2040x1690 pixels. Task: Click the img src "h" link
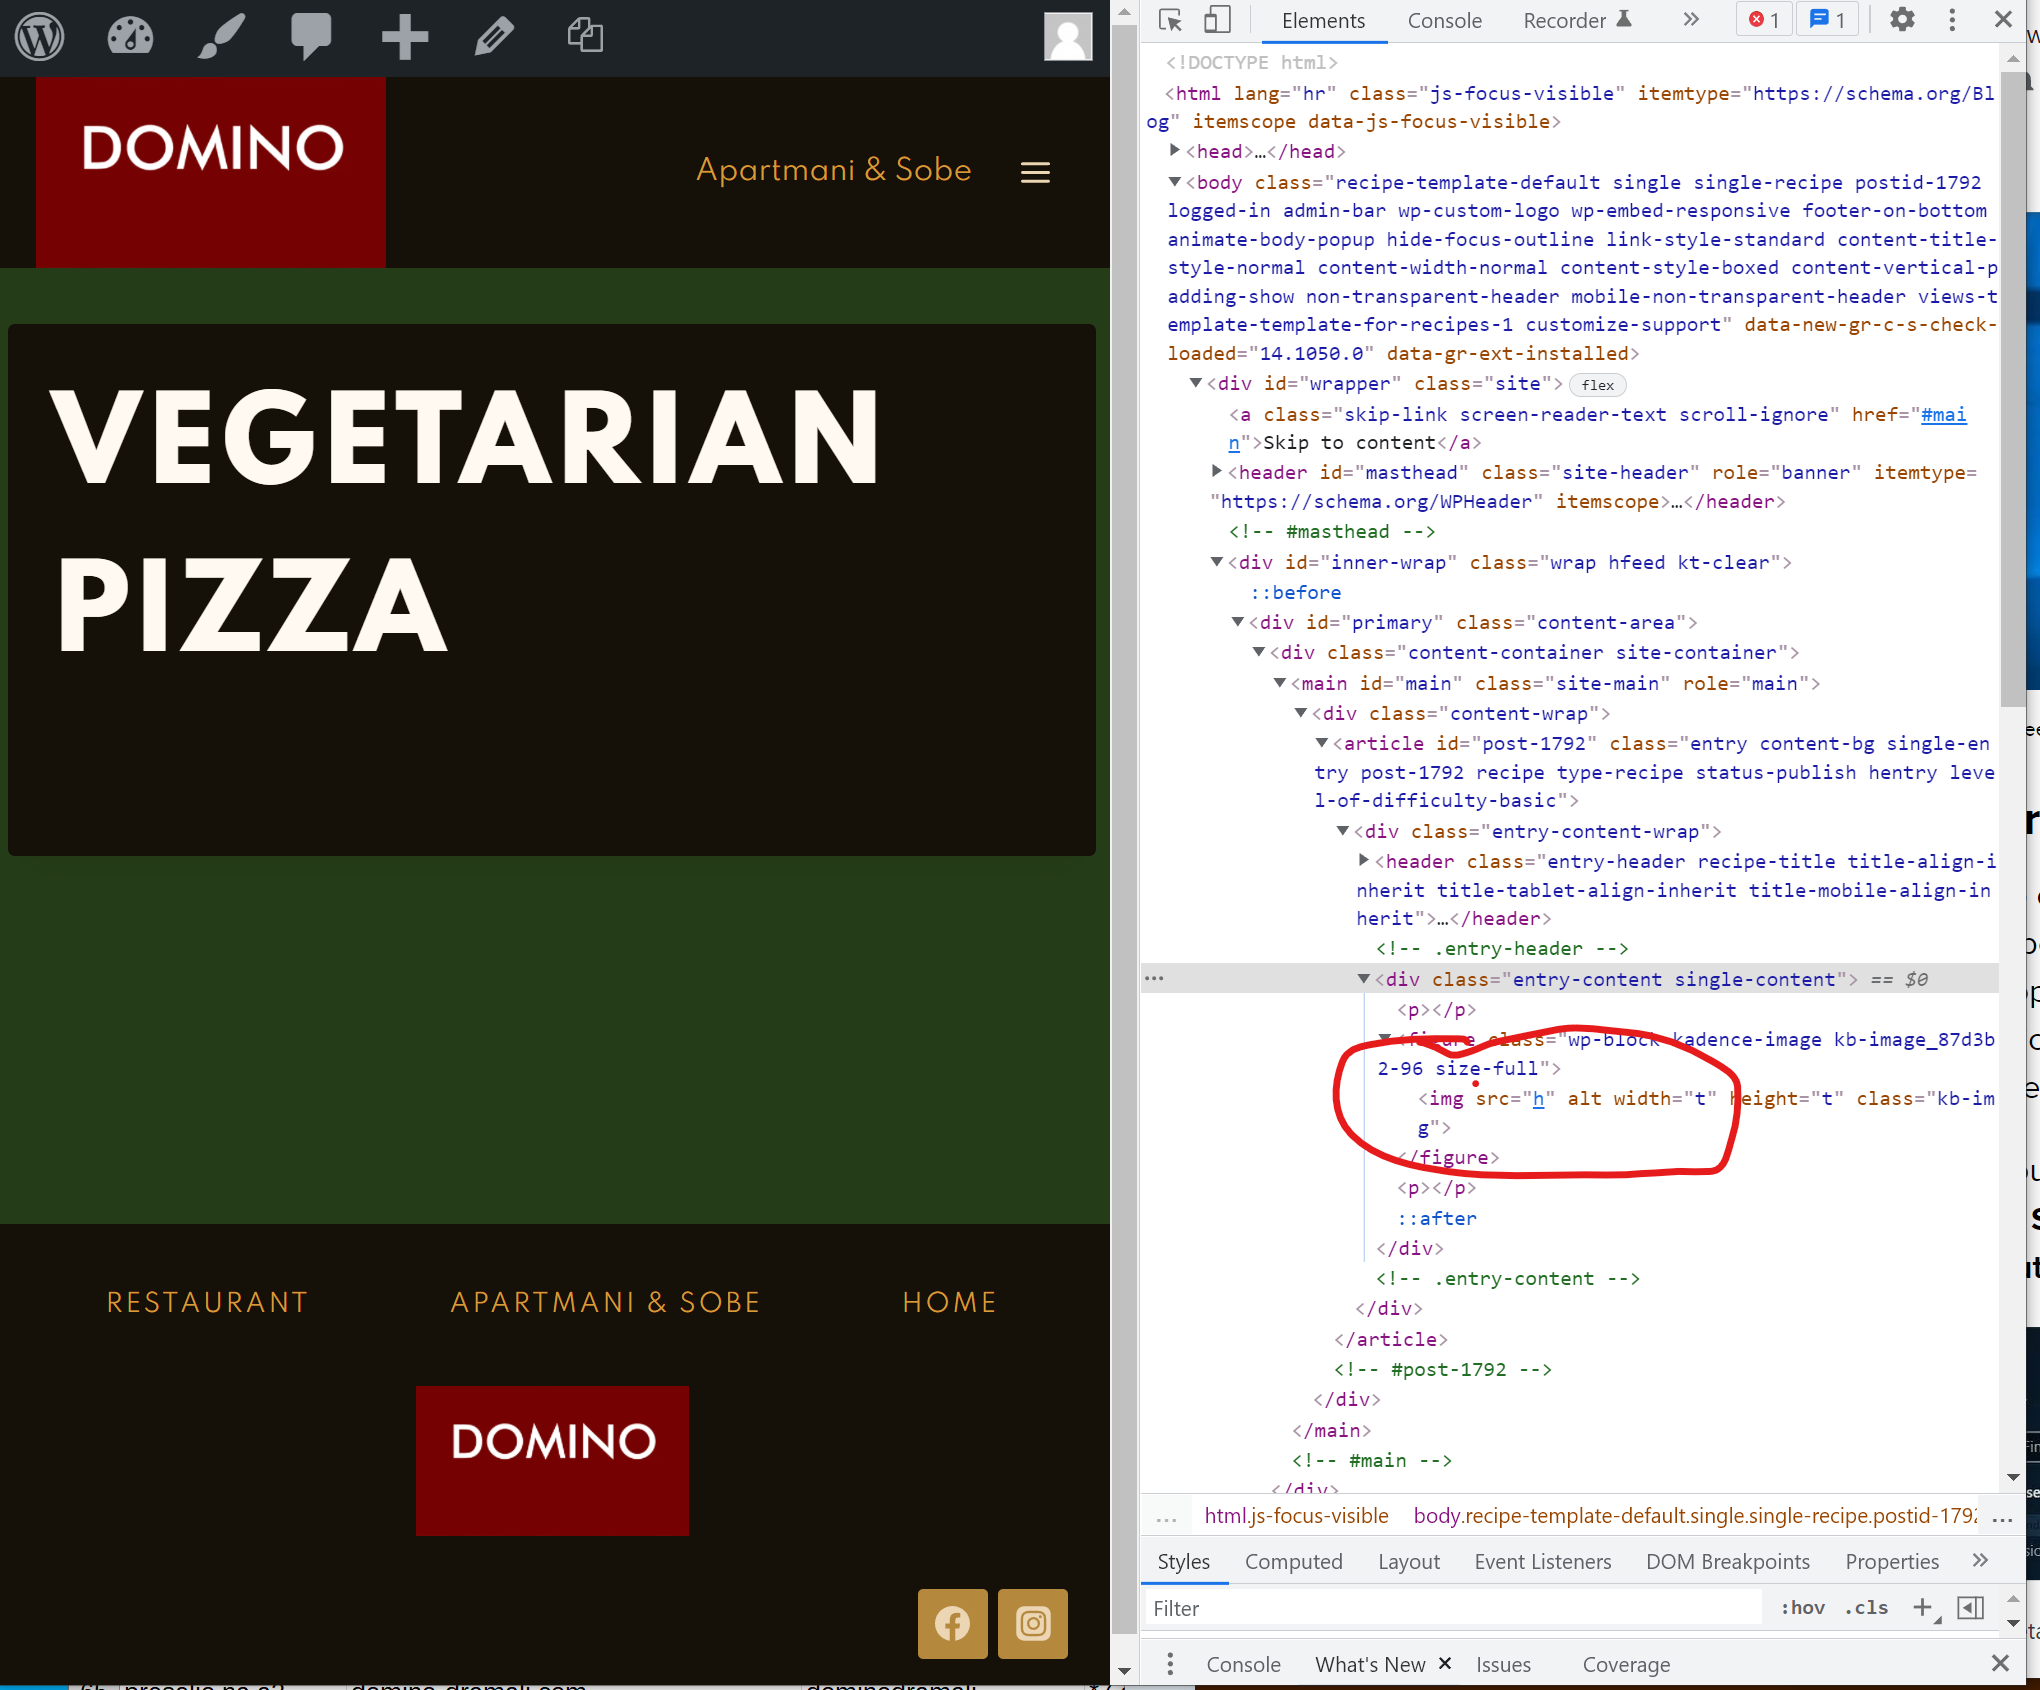tap(1538, 1098)
